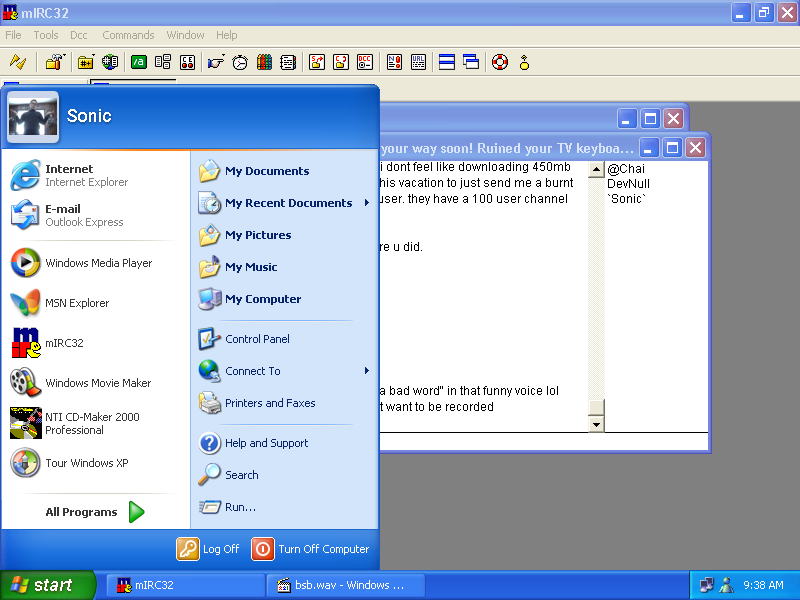Open the Dcc menu in mIRC

tap(79, 35)
